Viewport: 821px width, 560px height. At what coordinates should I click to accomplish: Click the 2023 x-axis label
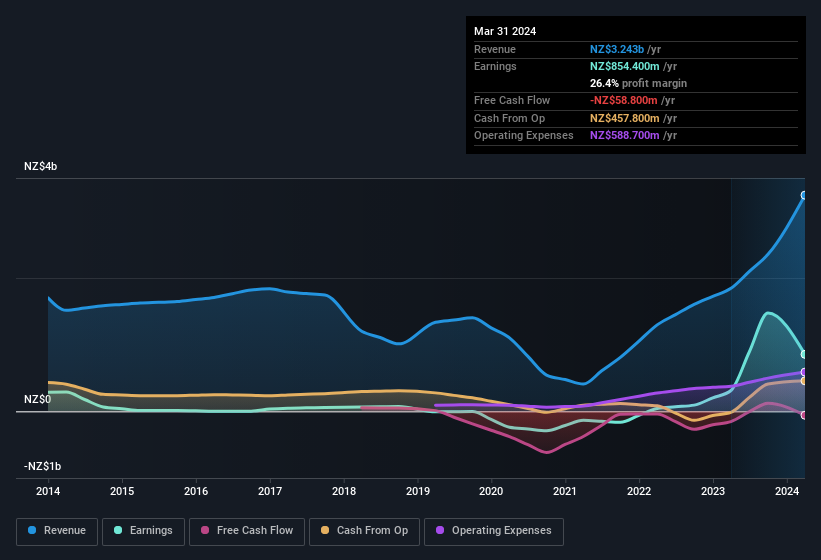[x=713, y=491]
